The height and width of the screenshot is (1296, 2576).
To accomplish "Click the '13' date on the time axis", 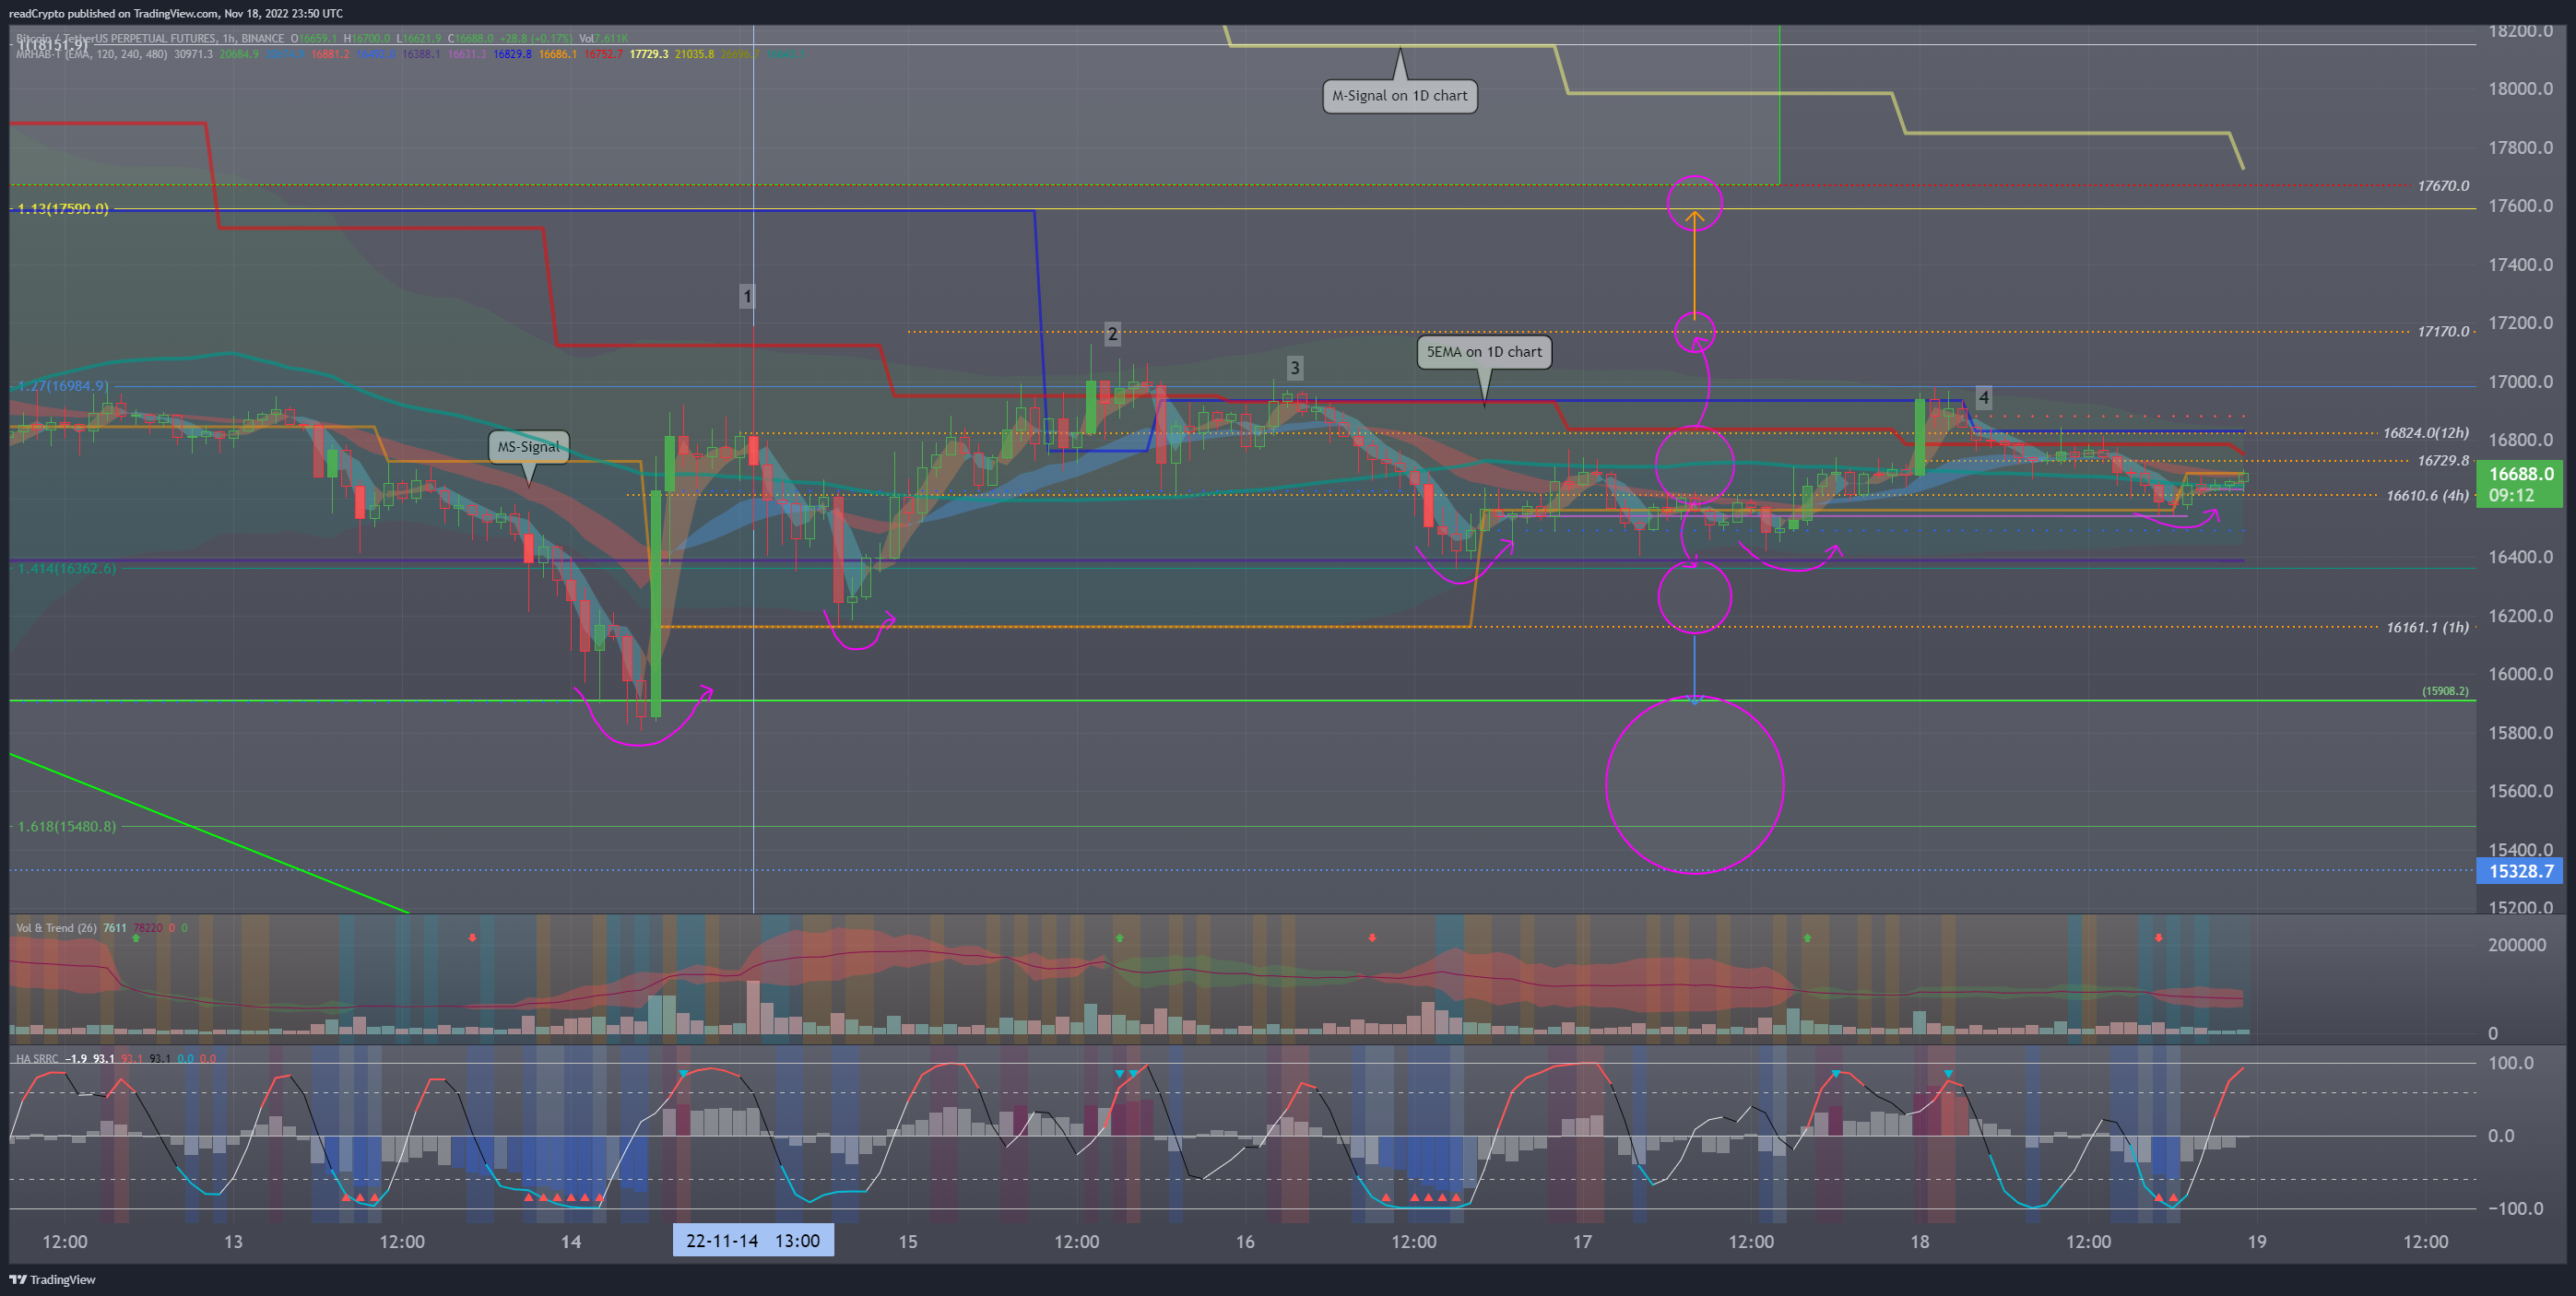I will click(233, 1241).
